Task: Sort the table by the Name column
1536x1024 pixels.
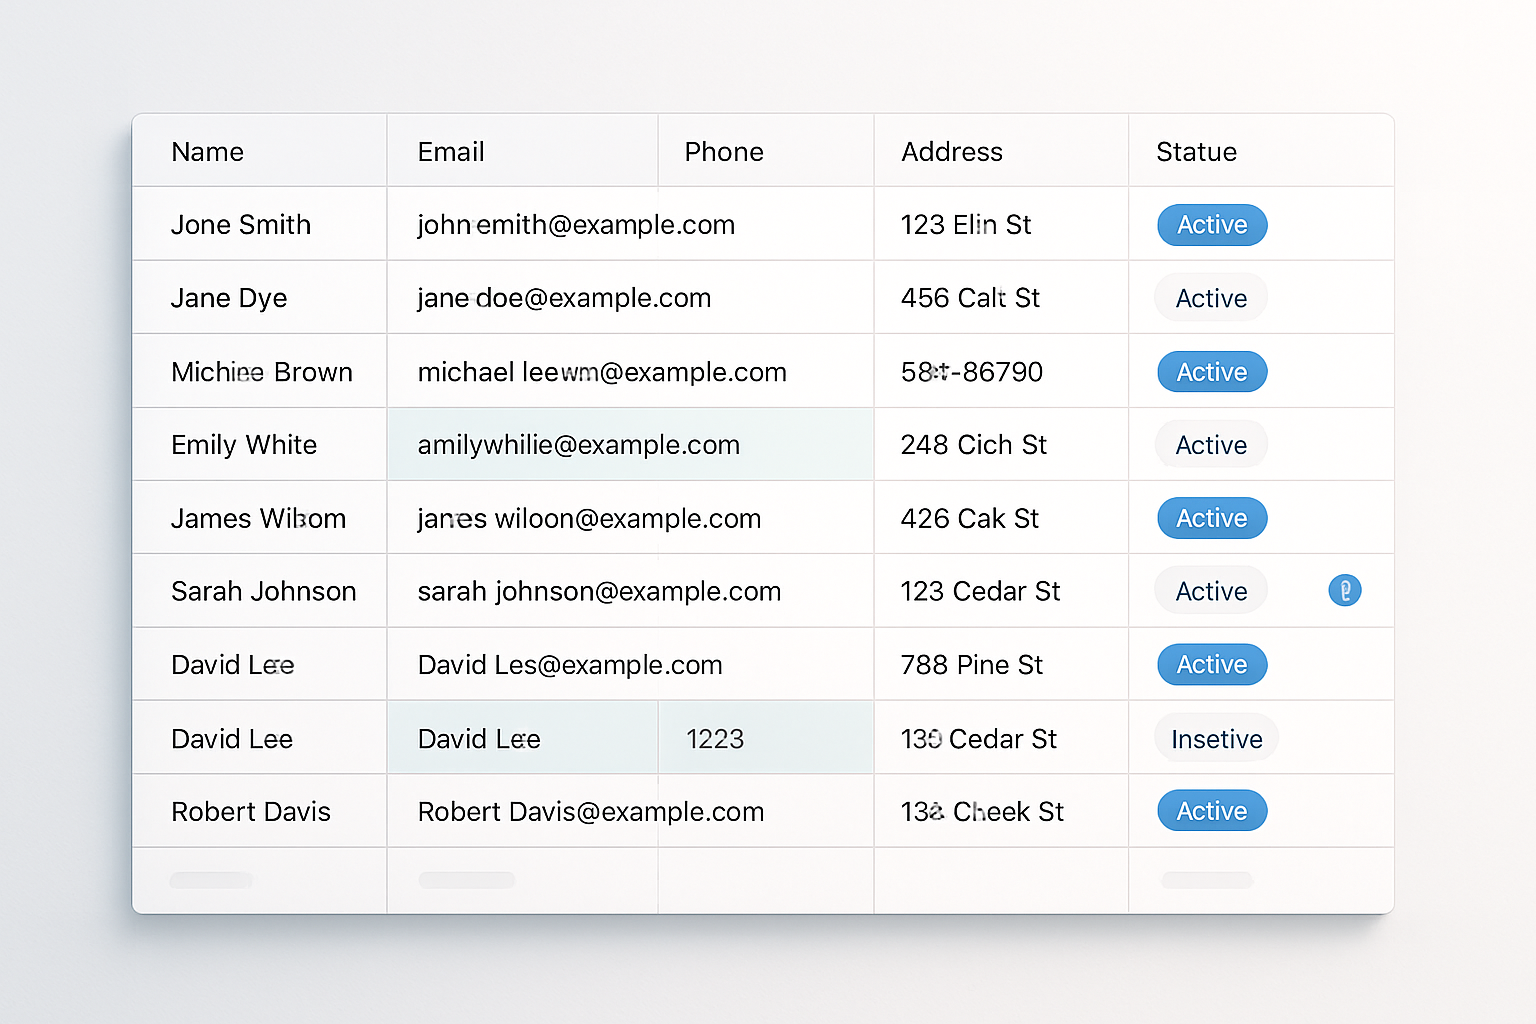Action: point(207,151)
